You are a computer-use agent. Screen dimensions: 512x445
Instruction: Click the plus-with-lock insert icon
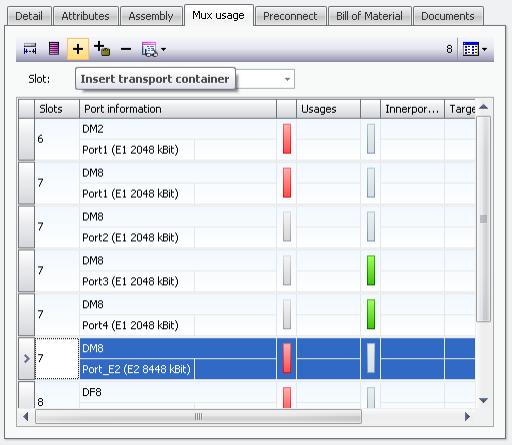(102, 49)
